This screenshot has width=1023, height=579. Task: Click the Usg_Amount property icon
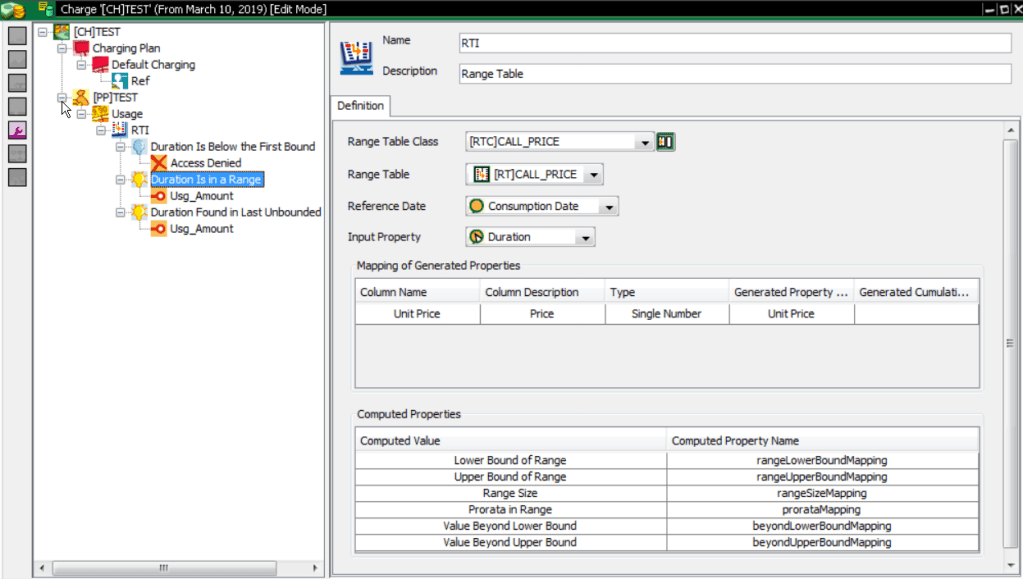(159, 195)
